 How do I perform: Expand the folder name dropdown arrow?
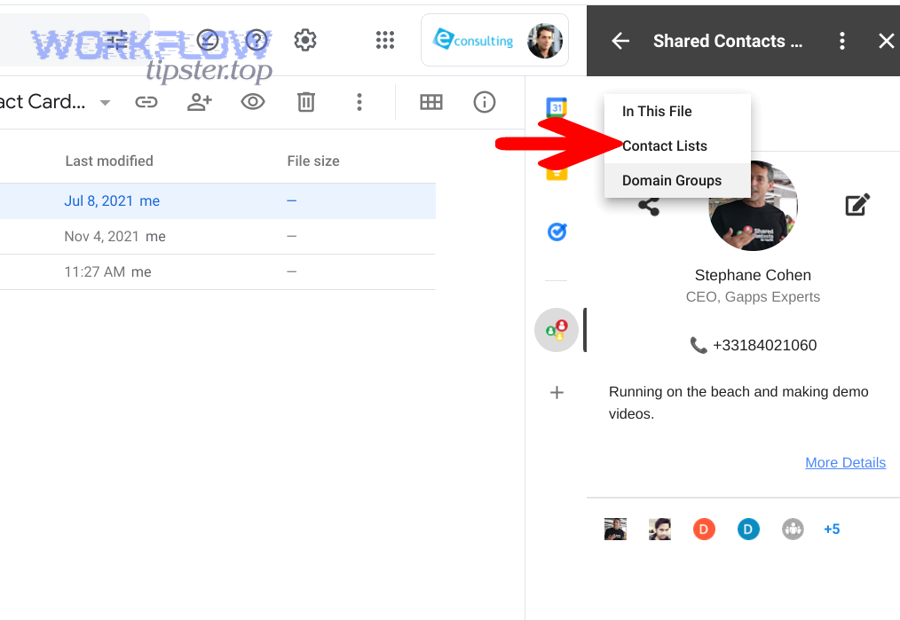tap(105, 103)
